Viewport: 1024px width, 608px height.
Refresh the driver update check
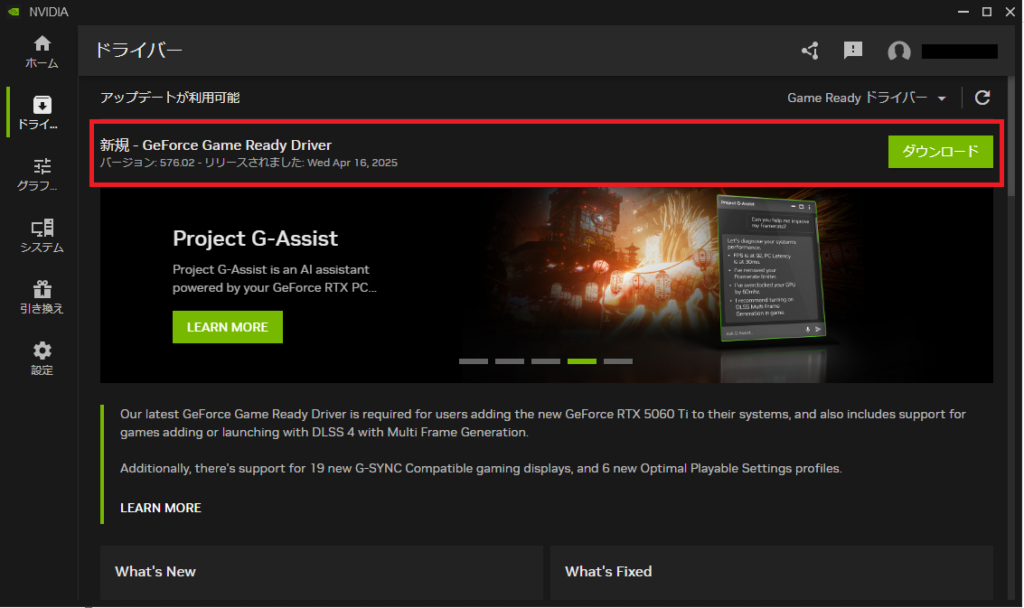(982, 98)
